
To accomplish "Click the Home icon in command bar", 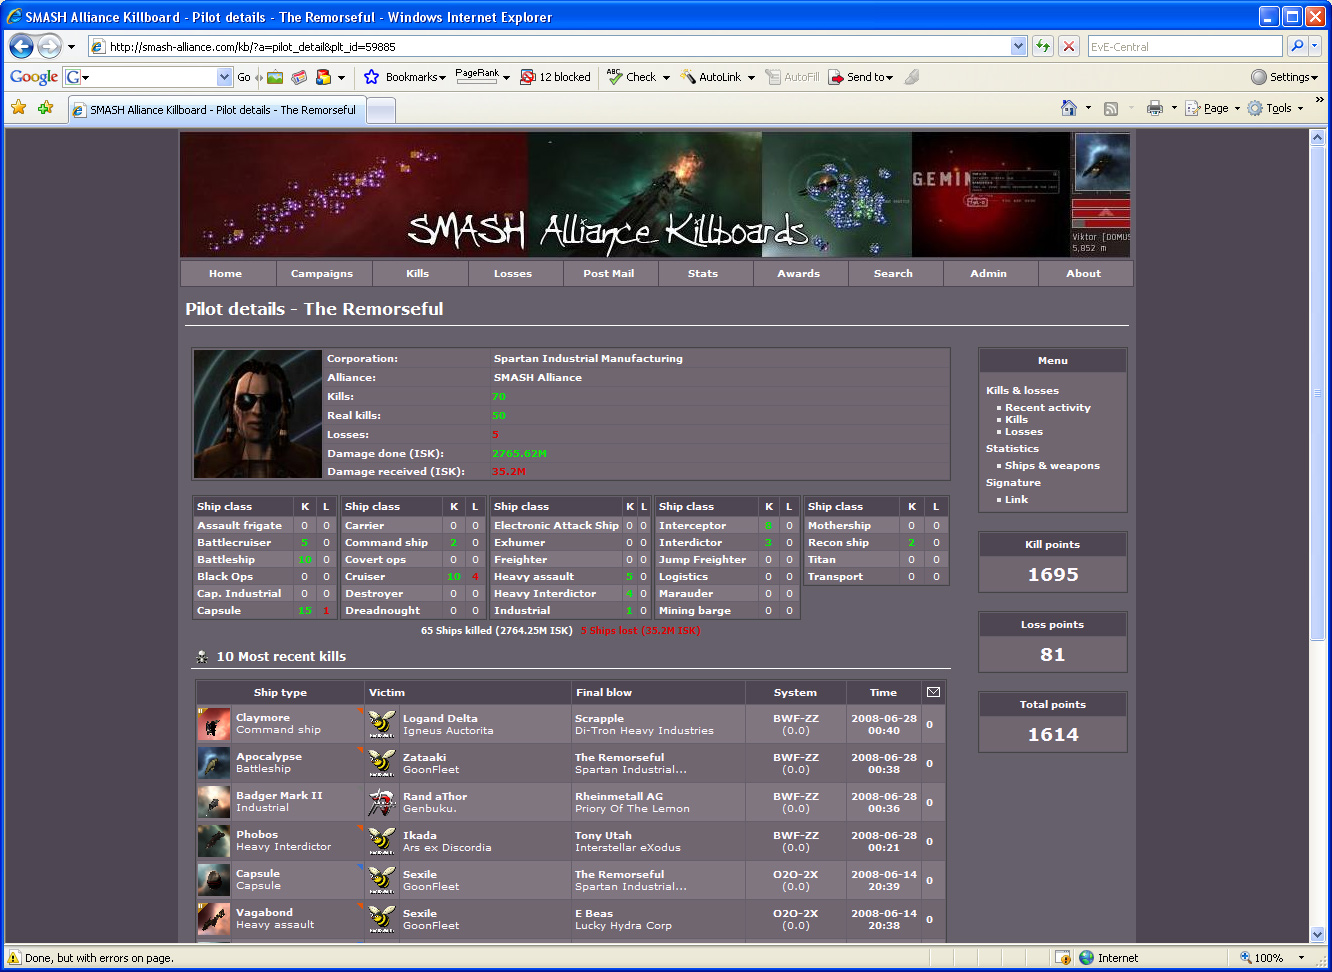I will (x=1069, y=108).
